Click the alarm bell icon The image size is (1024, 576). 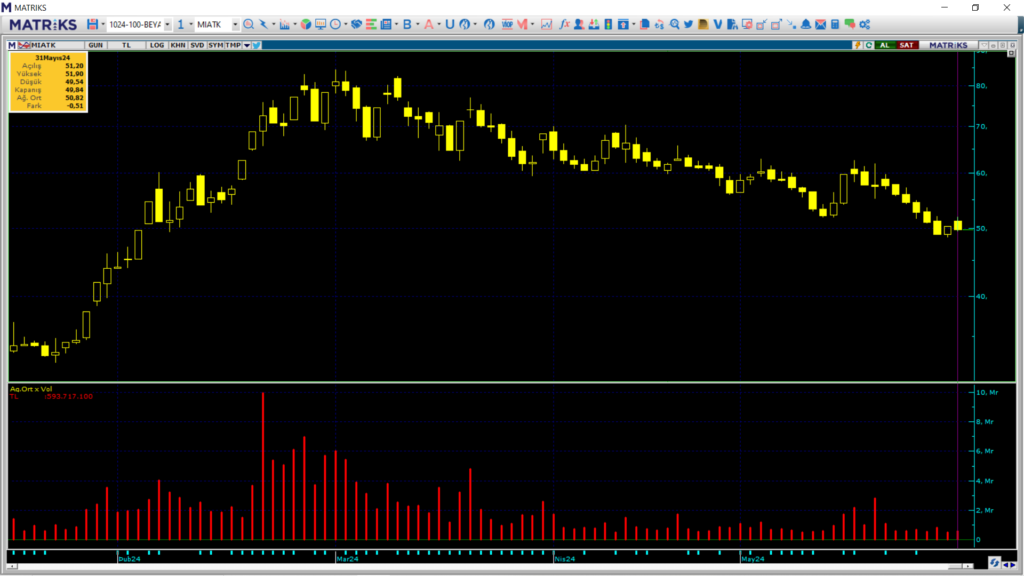click(806, 24)
